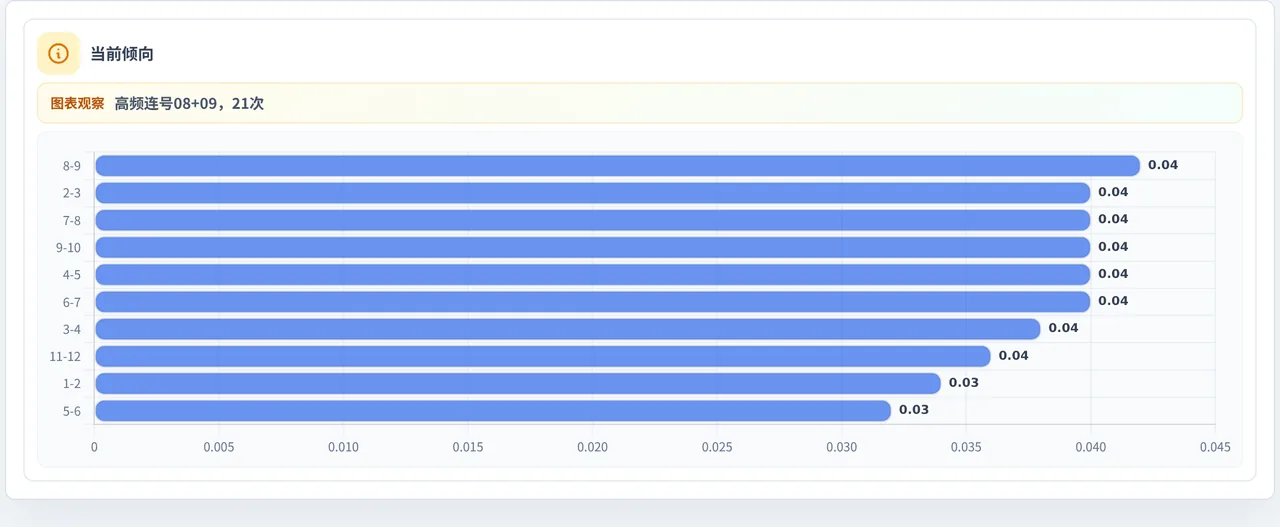
Task: Click the 11-12 y-axis category label
Action: click(x=65, y=356)
